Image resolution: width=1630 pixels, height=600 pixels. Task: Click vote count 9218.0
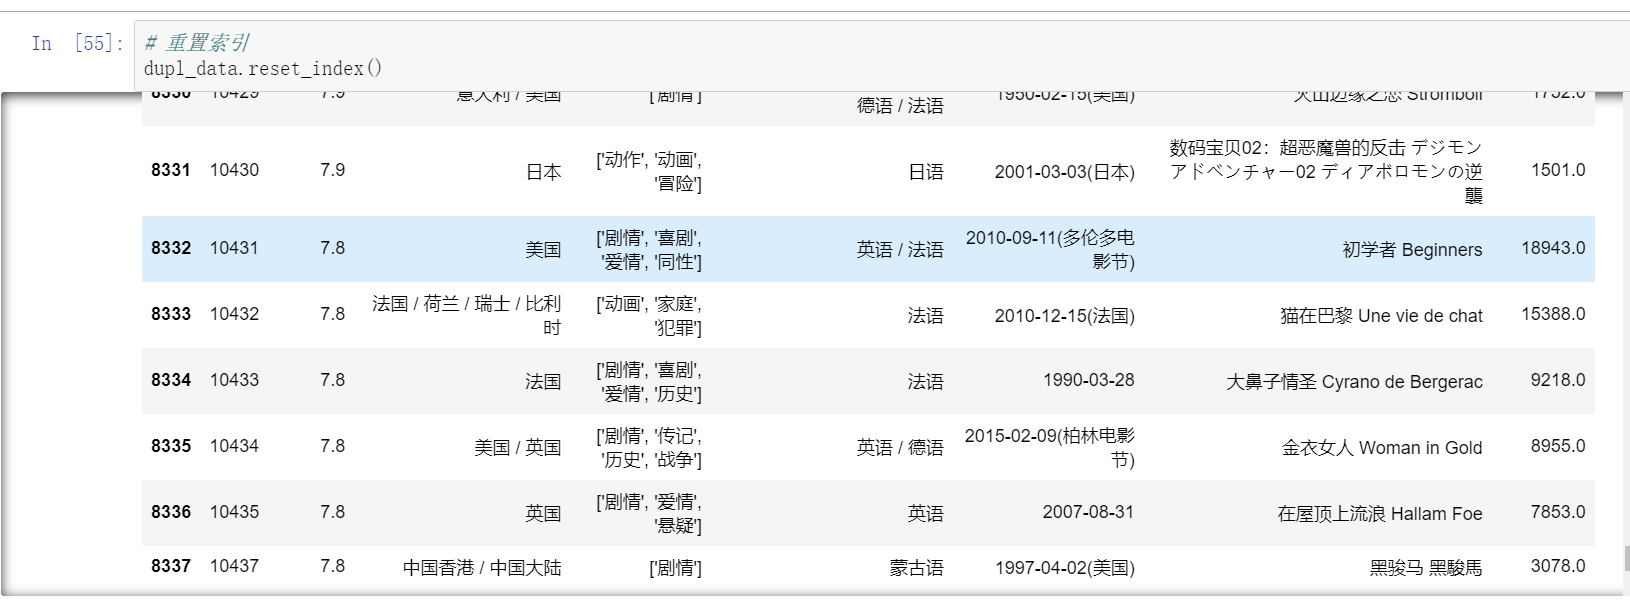point(1558,380)
